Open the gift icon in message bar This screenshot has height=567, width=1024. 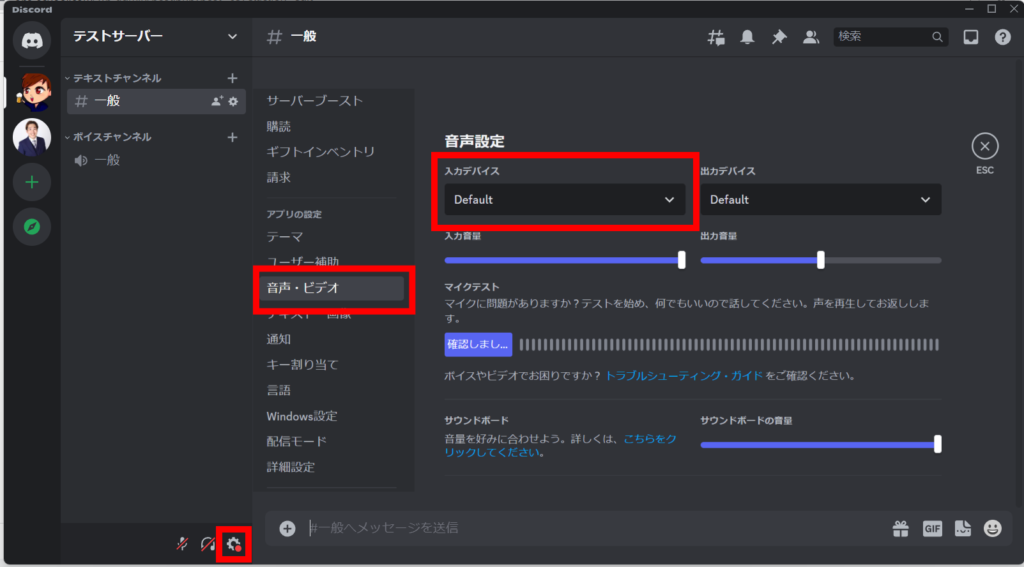pyautogui.click(x=901, y=528)
